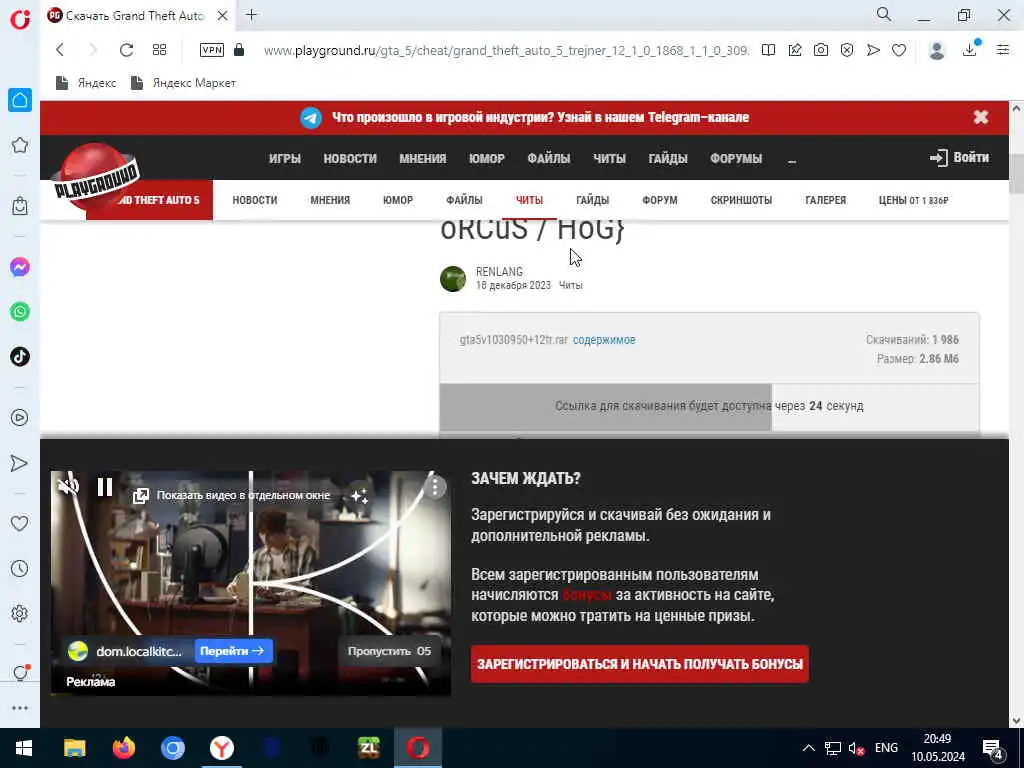Select СКРИНШОТЫ tab in game submenu
Screen dimensions: 1024x768
coord(741,200)
